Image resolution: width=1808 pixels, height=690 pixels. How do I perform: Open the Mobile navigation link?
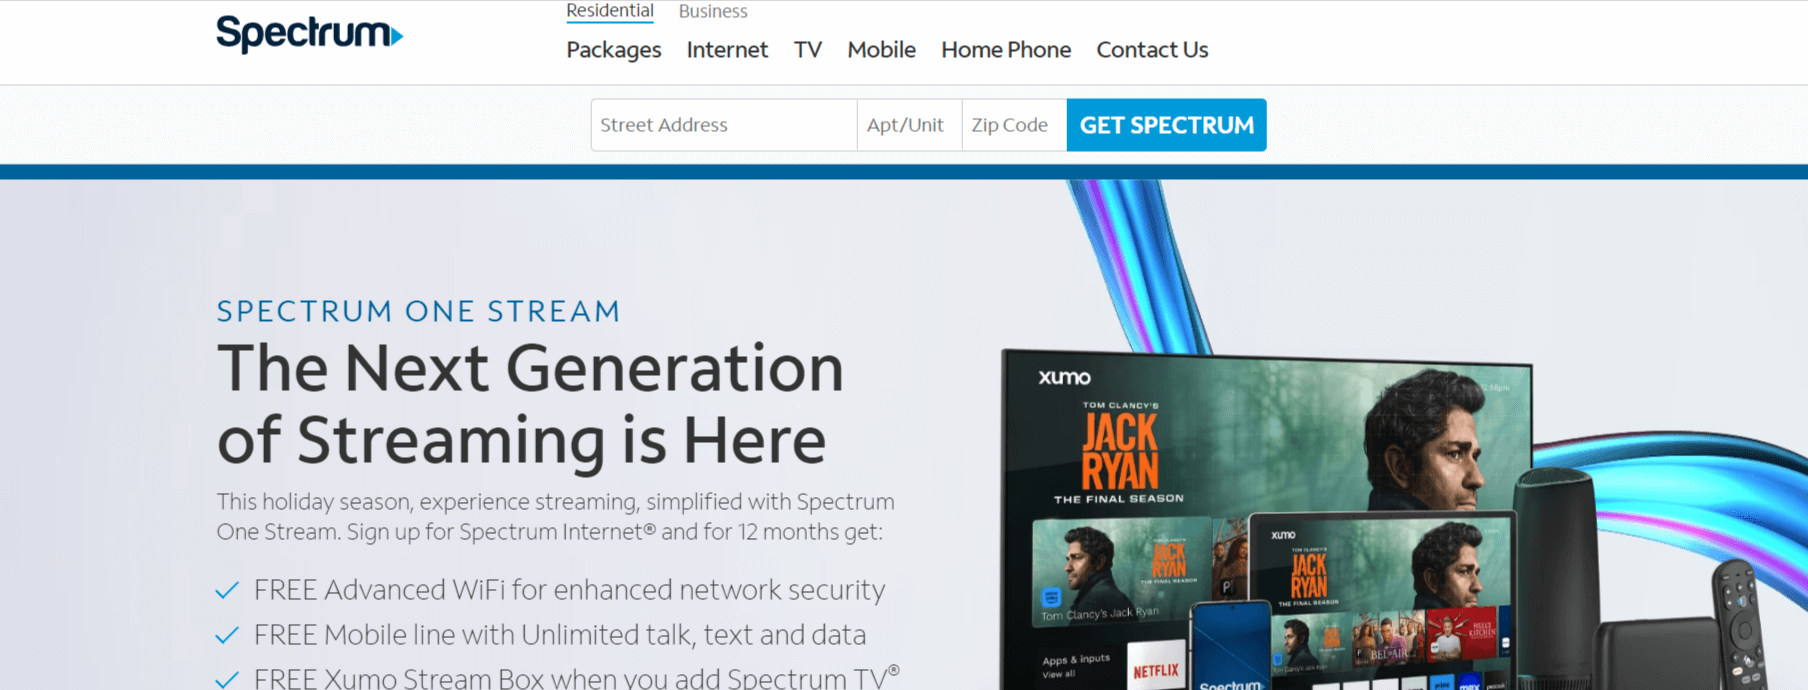click(881, 49)
